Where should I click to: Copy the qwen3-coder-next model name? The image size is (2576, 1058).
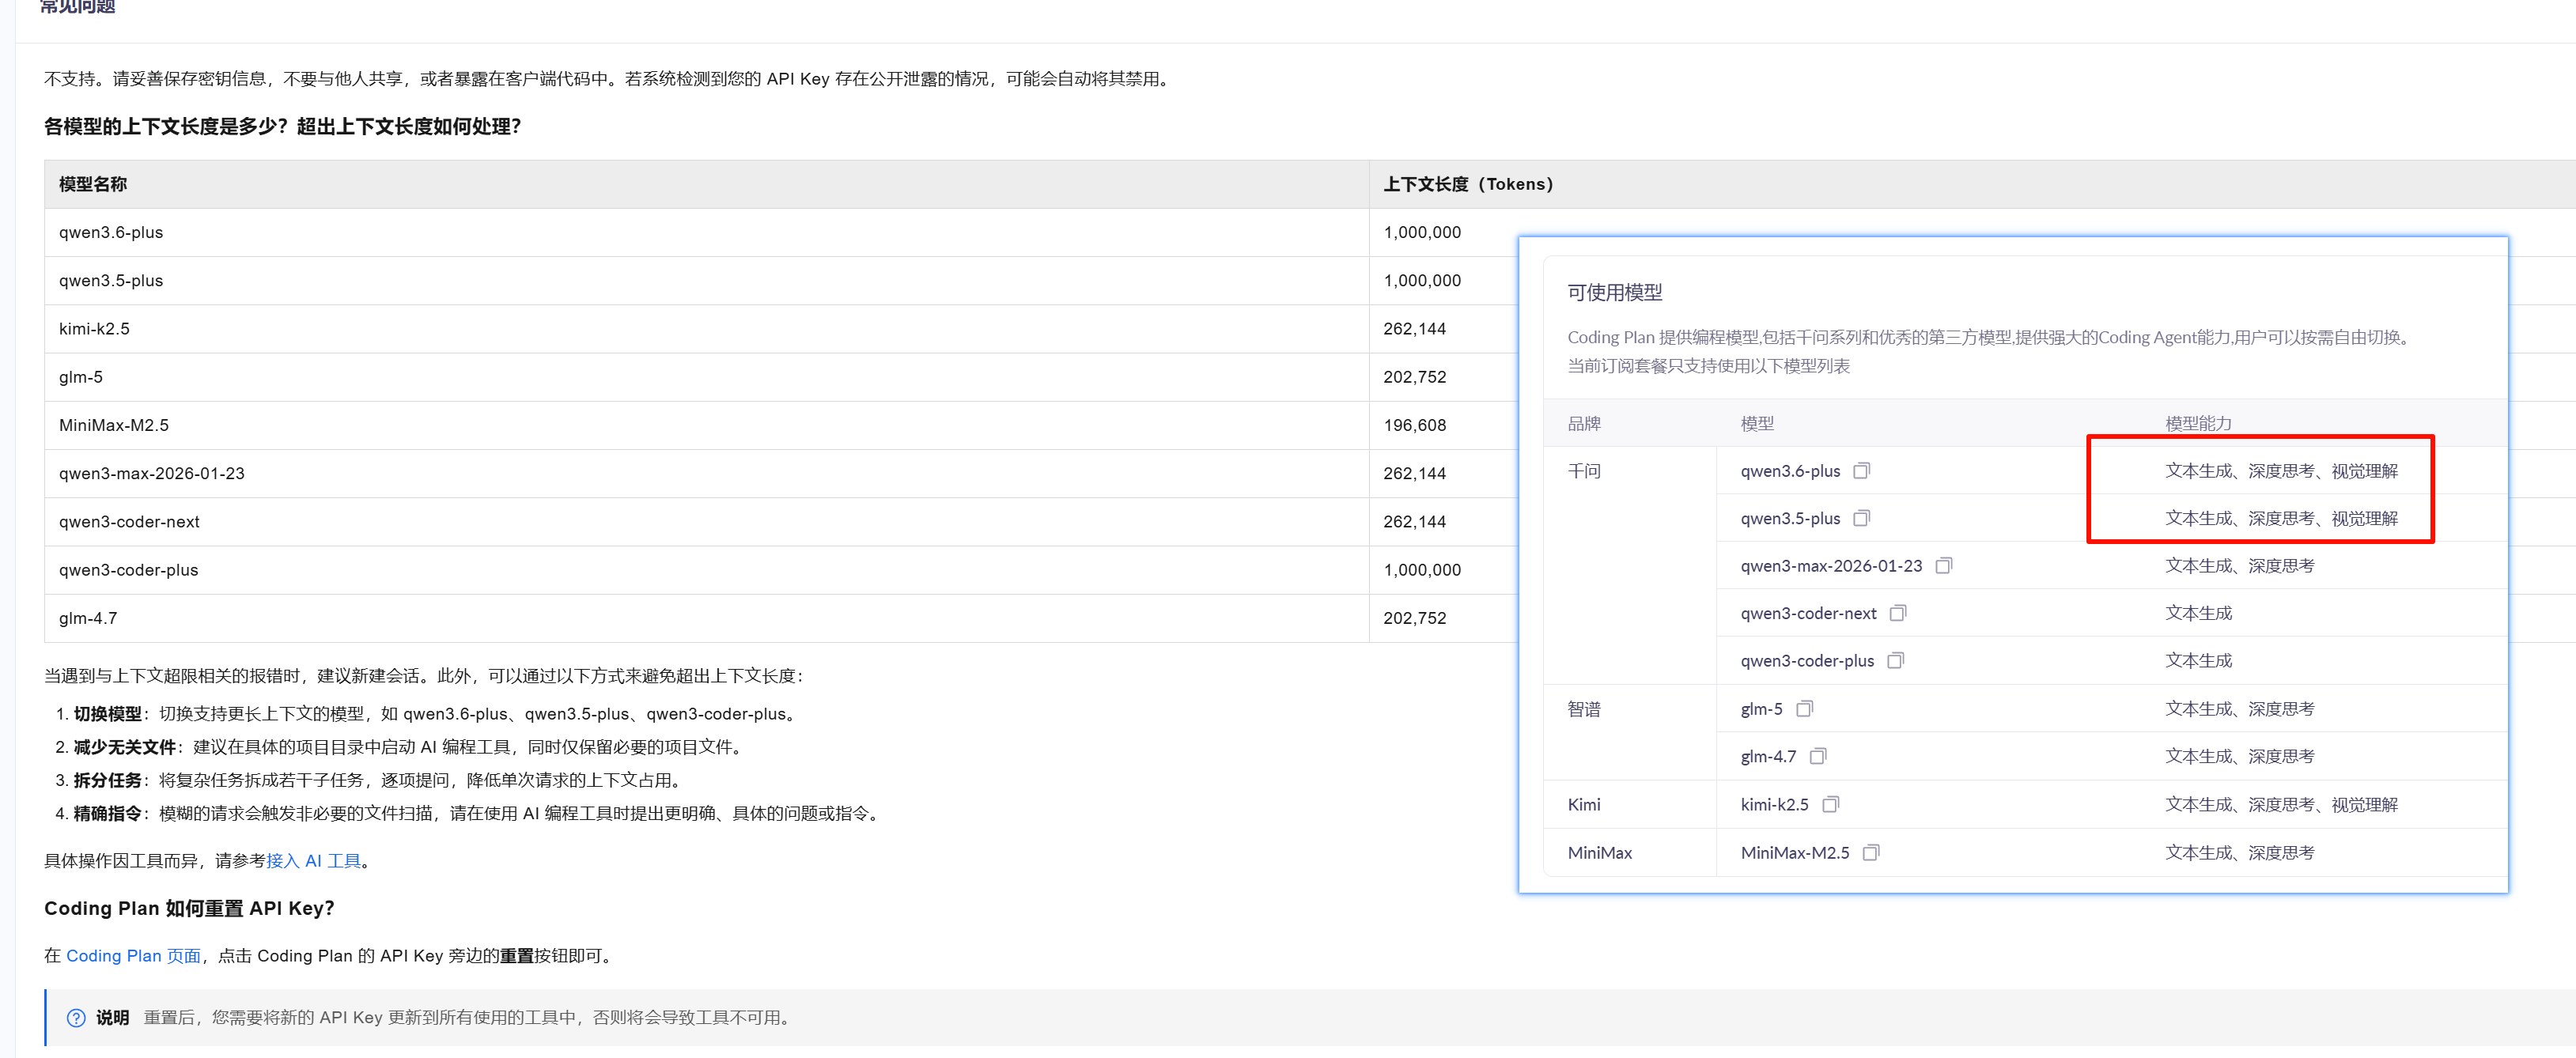pyautogui.click(x=1897, y=613)
